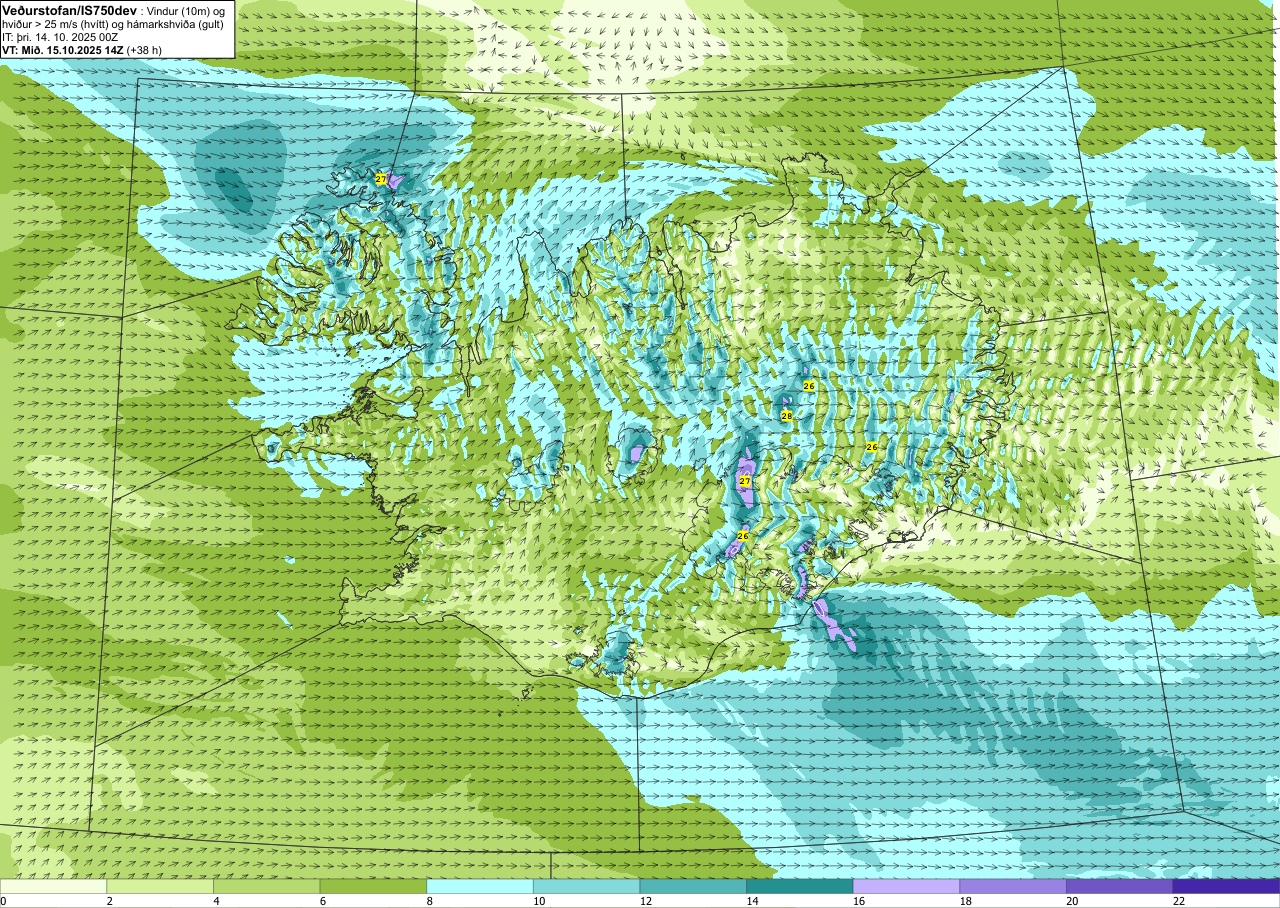Click the 10–12 m/s light teal legend swatch
1280x908 pixels.
(x=587, y=886)
